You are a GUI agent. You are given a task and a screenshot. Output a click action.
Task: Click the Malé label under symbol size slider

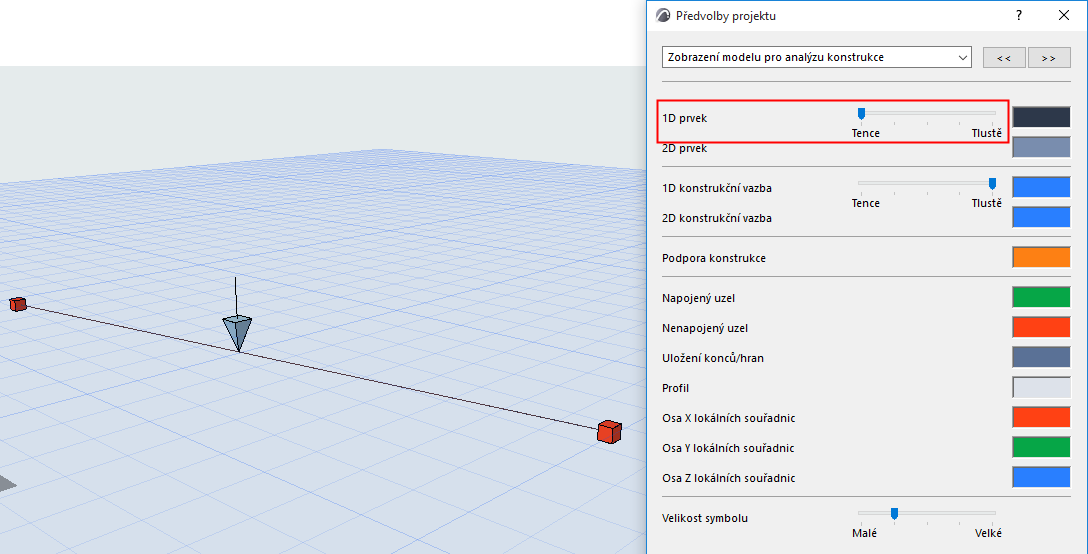click(x=865, y=533)
